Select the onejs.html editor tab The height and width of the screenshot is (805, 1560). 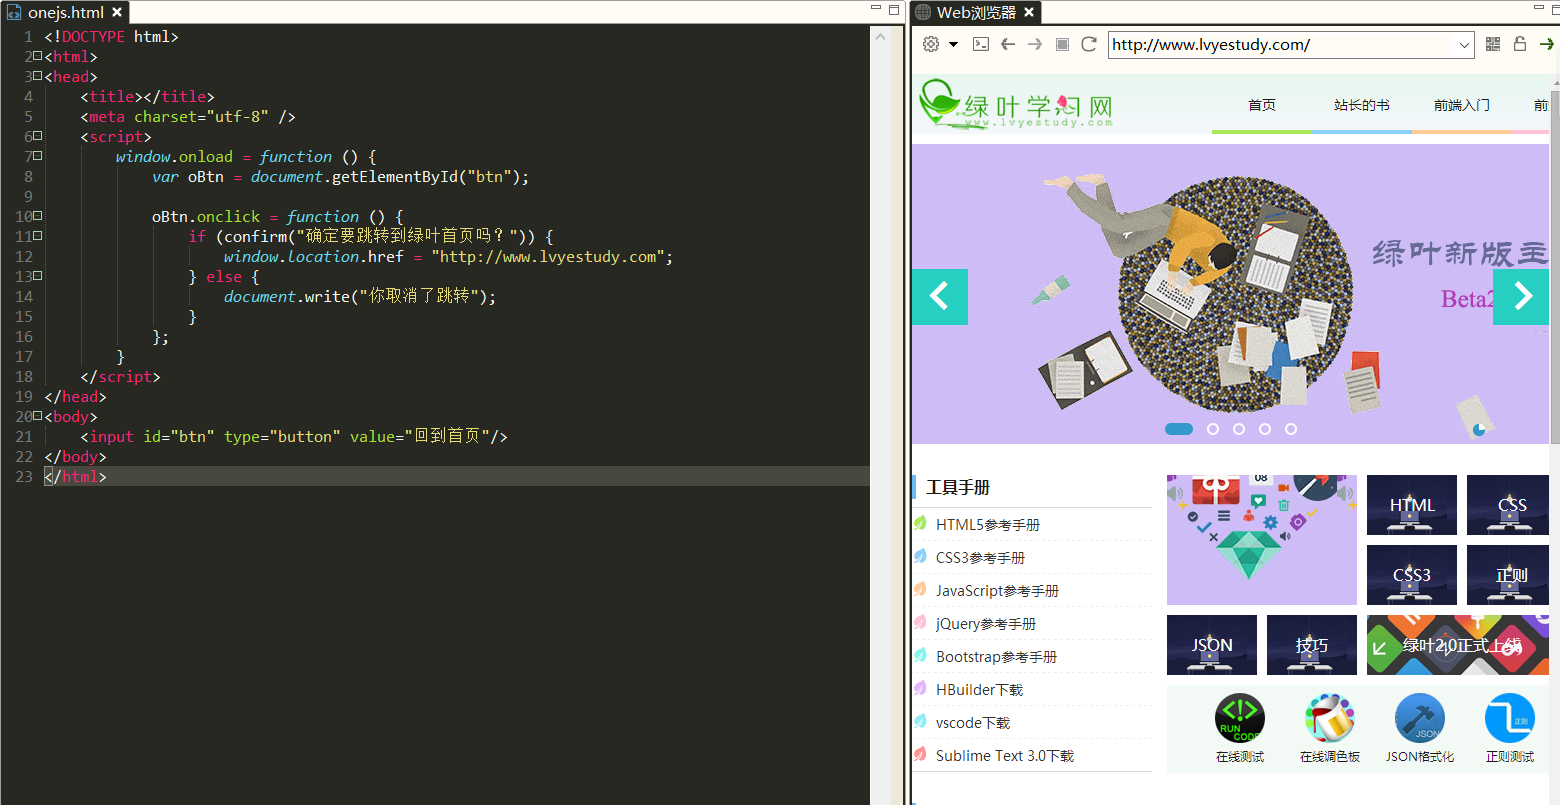coord(60,12)
